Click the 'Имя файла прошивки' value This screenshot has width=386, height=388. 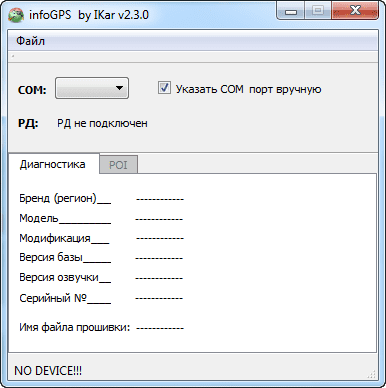tap(160, 328)
